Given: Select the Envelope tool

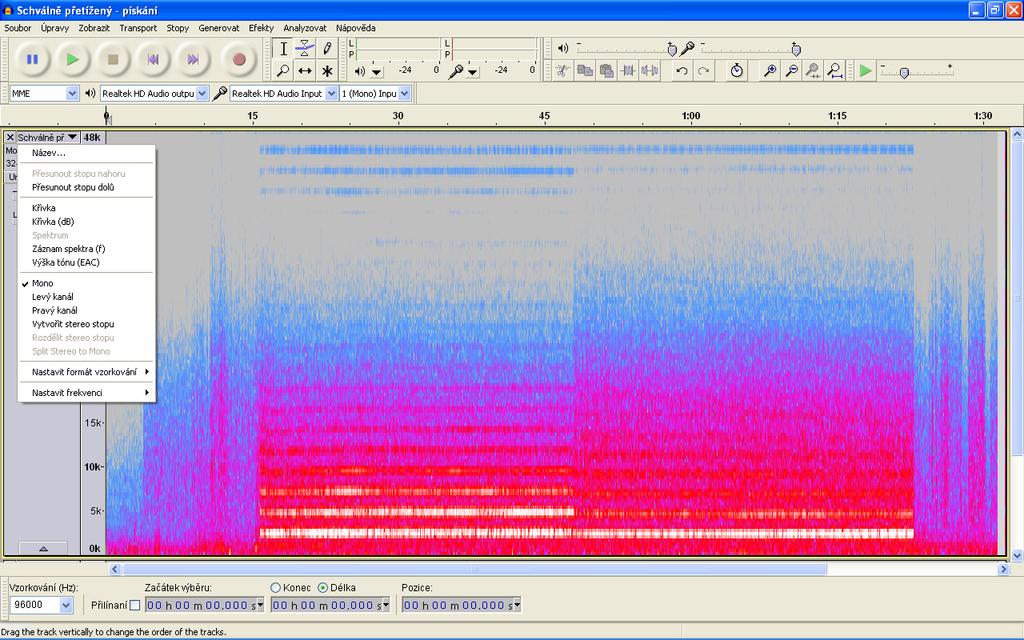Looking at the screenshot, I should coord(305,48).
